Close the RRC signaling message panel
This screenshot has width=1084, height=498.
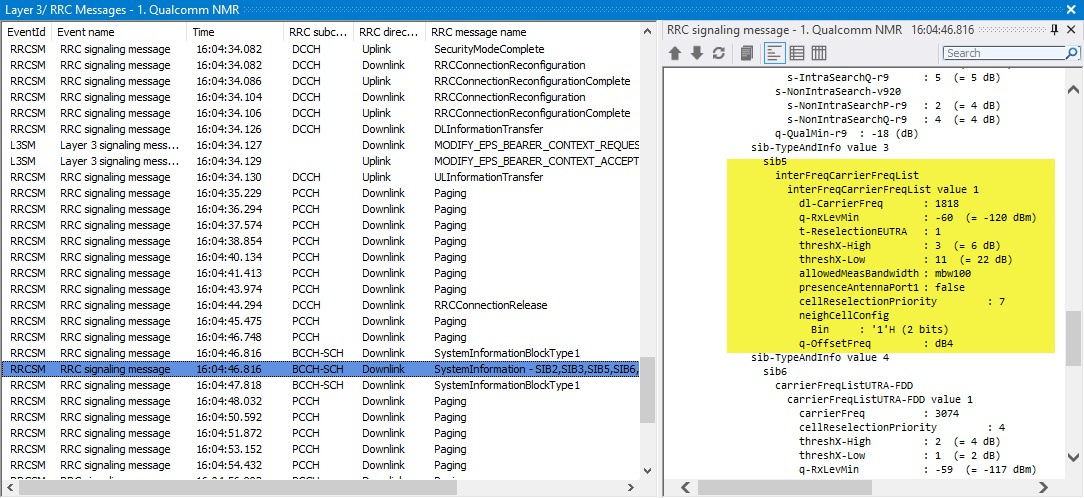tap(1071, 30)
